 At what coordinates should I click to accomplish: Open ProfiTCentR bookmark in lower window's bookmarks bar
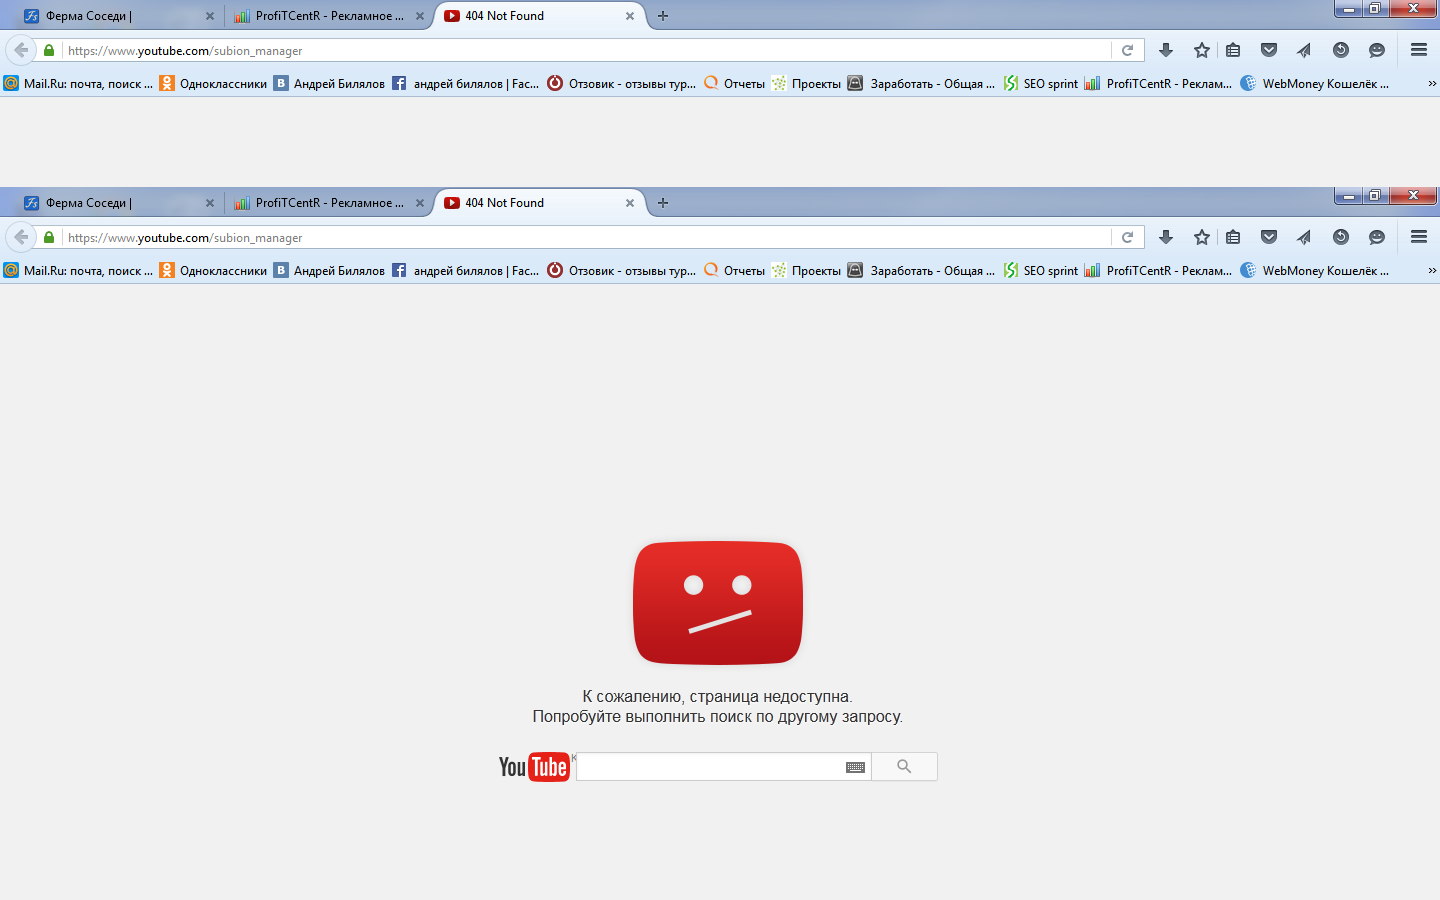(x=1159, y=270)
